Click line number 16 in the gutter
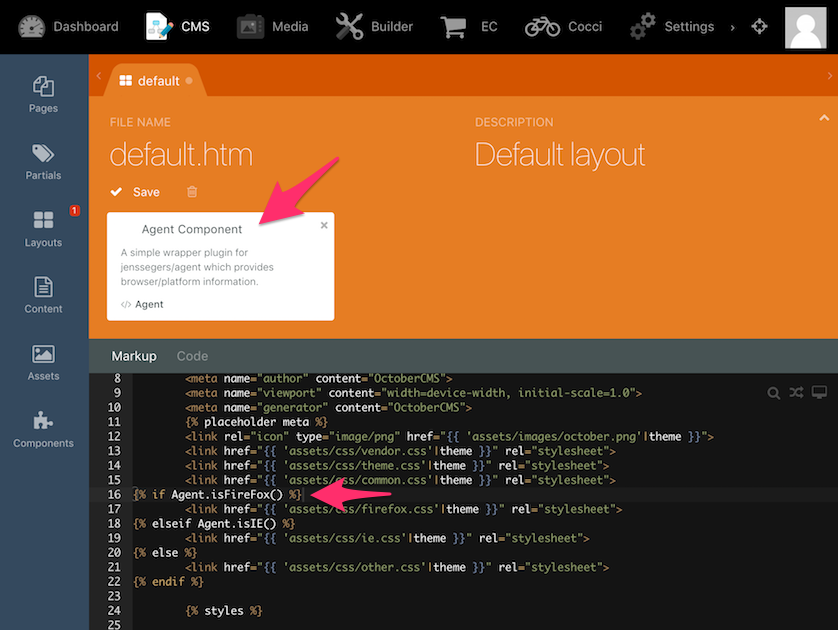This screenshot has height=630, width=838. point(114,495)
